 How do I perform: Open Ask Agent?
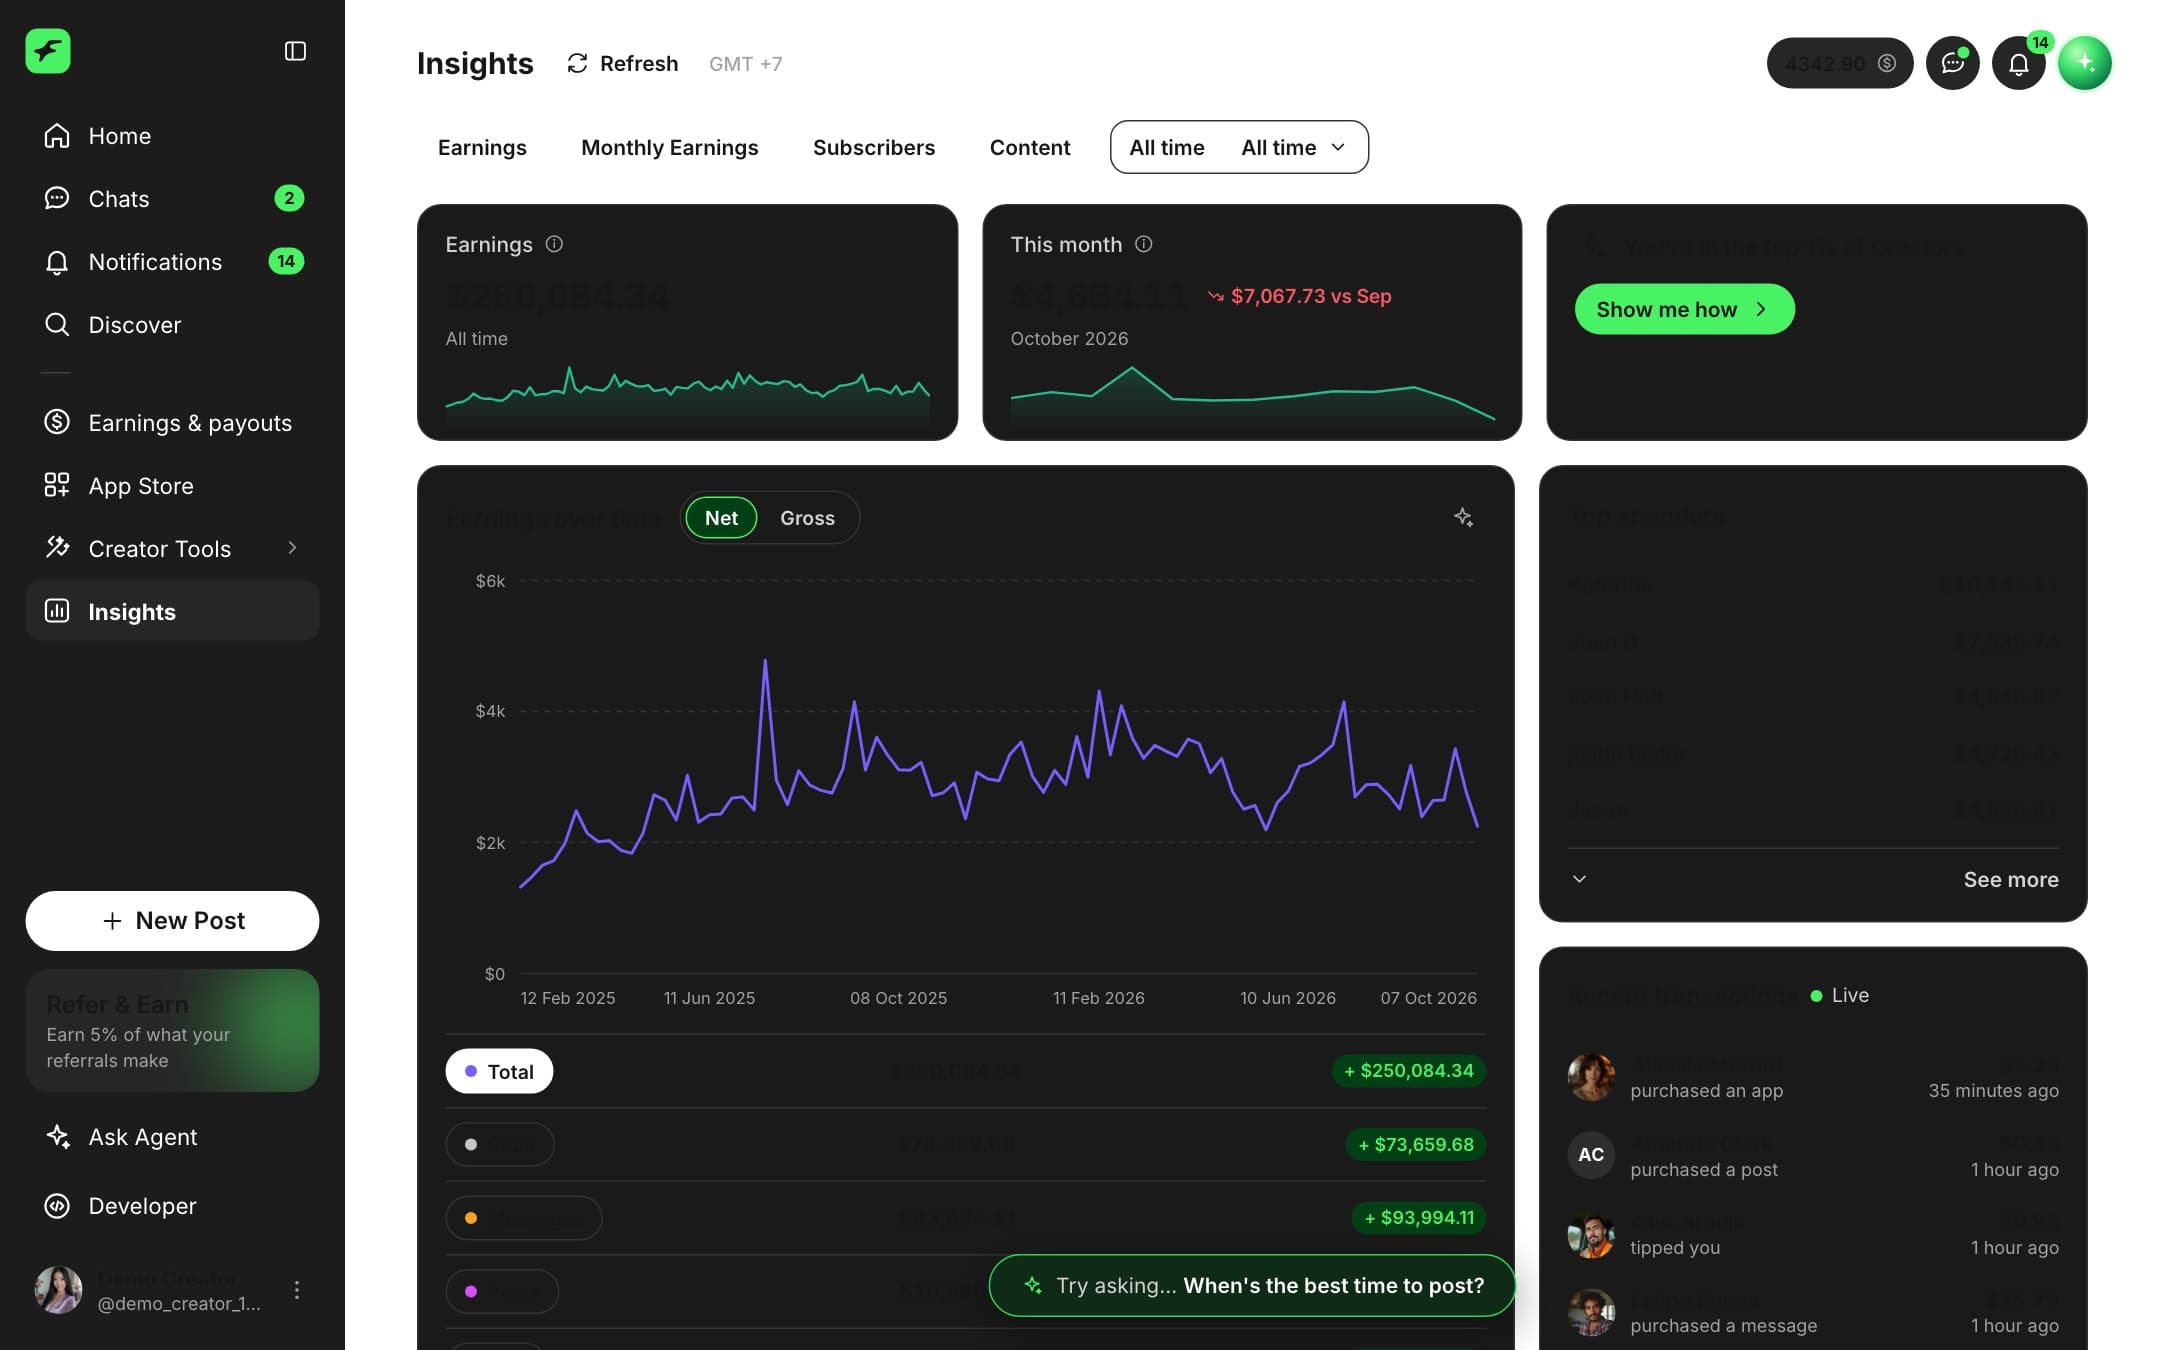pos(172,1137)
